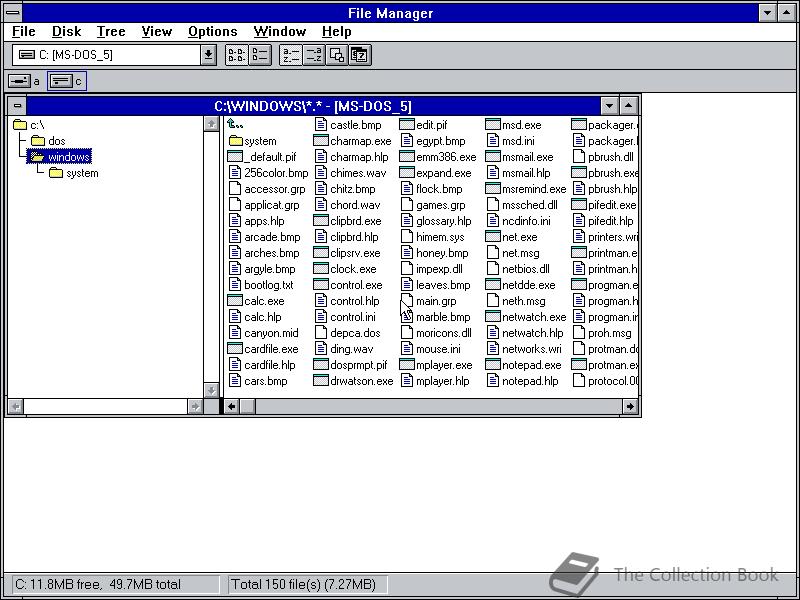The height and width of the screenshot is (600, 800).
Task: Open the File Manager control menu box
Action: [13, 12]
